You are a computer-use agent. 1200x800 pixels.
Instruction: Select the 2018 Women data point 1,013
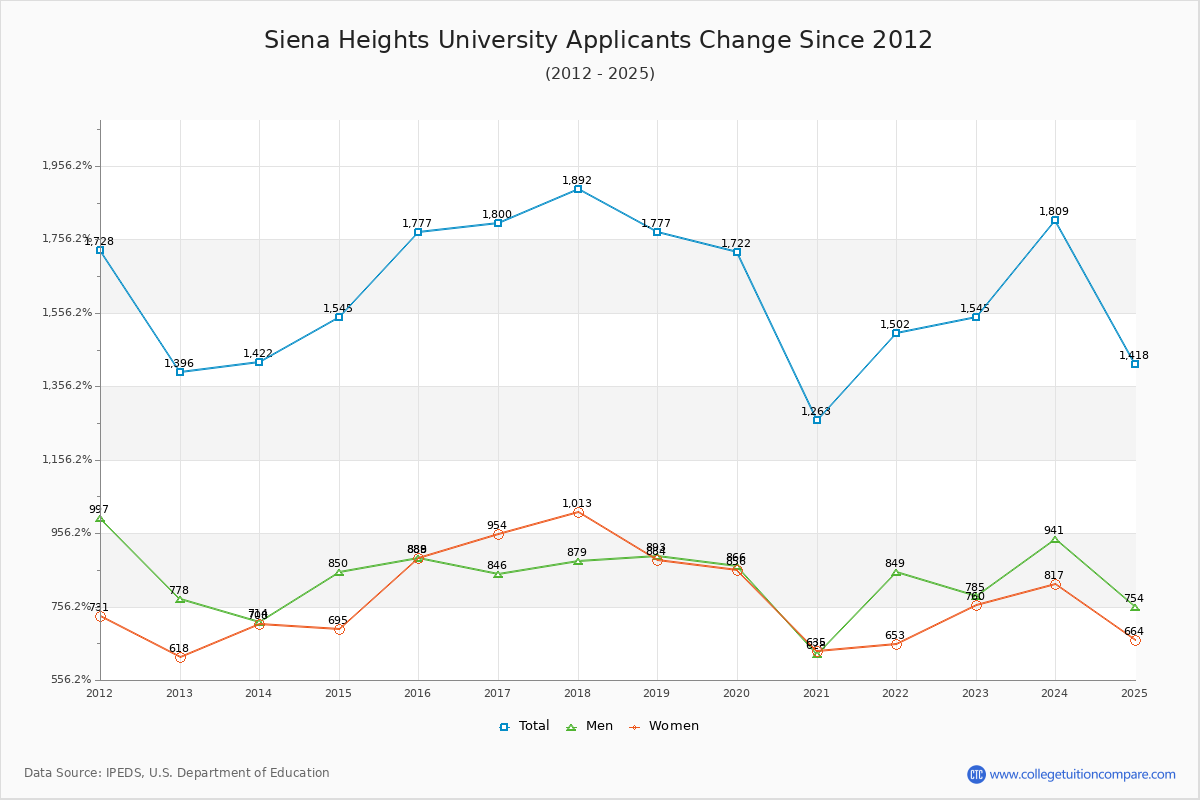point(578,512)
